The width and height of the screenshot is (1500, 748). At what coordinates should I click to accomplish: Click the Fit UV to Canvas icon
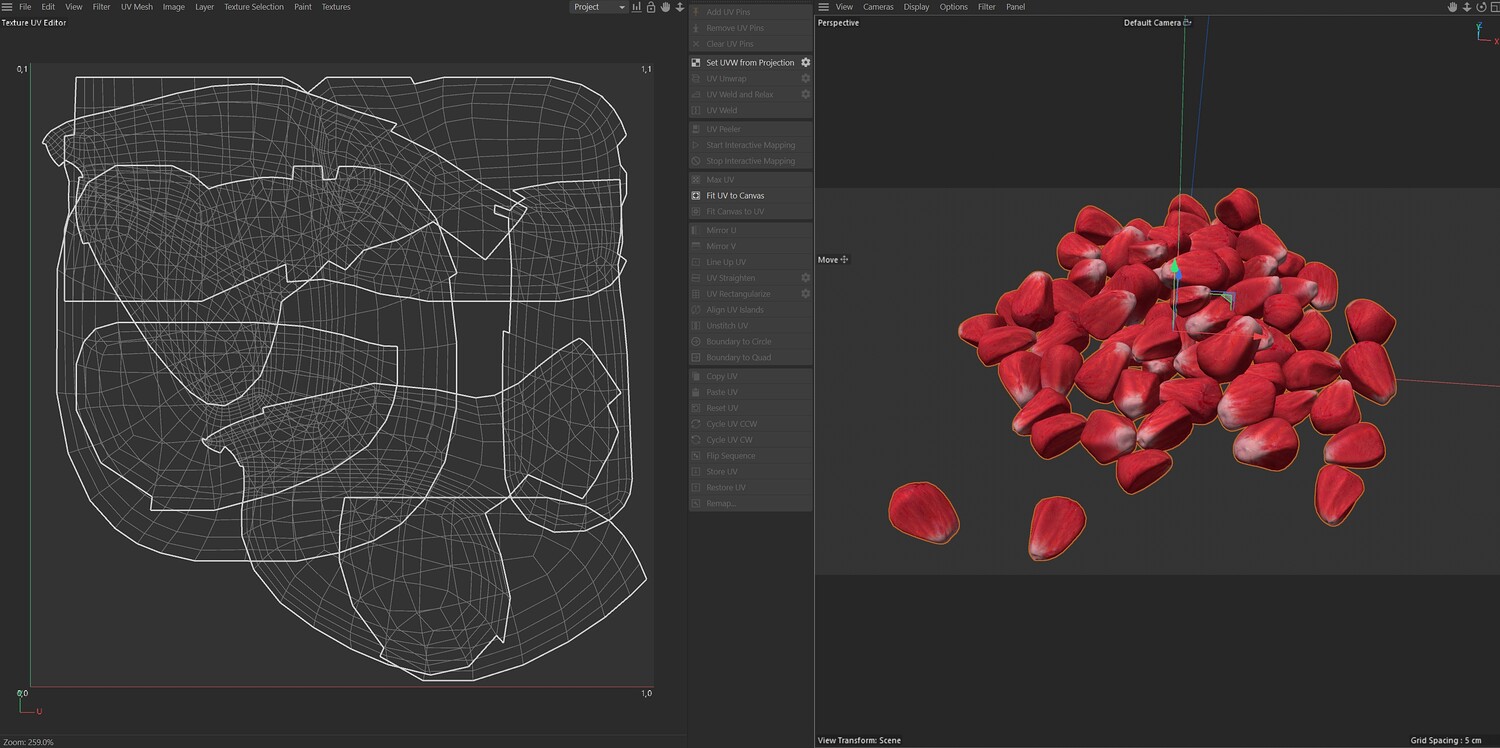point(696,196)
